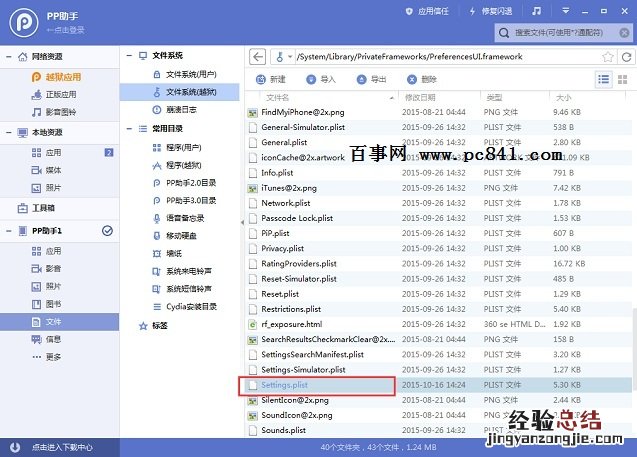The height and width of the screenshot is (457, 637).
Task: Collapse the 常用目录 tree node
Action: tap(129, 129)
